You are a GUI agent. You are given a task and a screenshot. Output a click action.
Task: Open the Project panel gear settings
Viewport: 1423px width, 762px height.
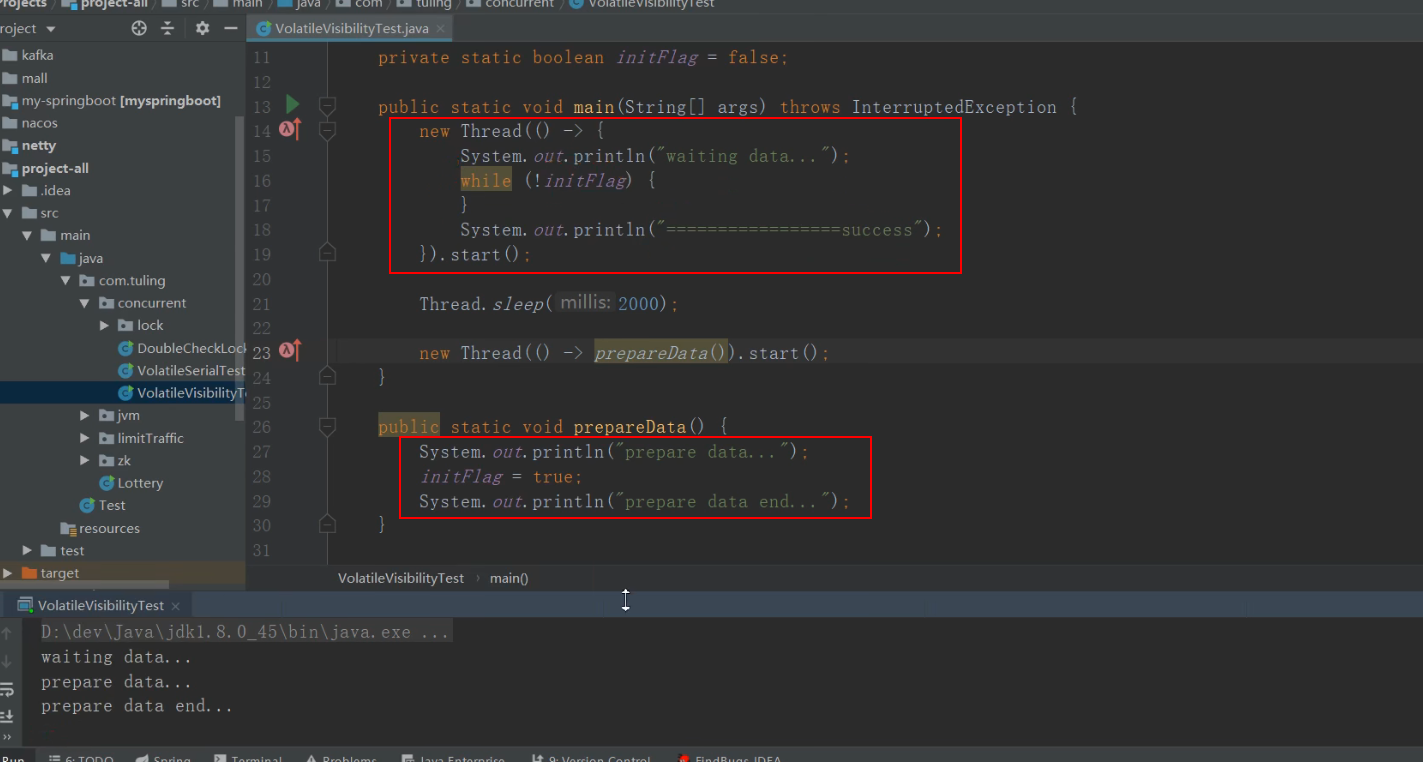202,28
